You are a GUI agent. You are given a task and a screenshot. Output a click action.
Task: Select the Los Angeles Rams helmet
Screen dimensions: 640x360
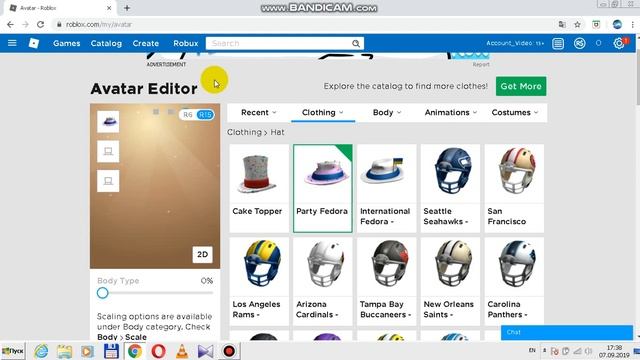(x=259, y=281)
